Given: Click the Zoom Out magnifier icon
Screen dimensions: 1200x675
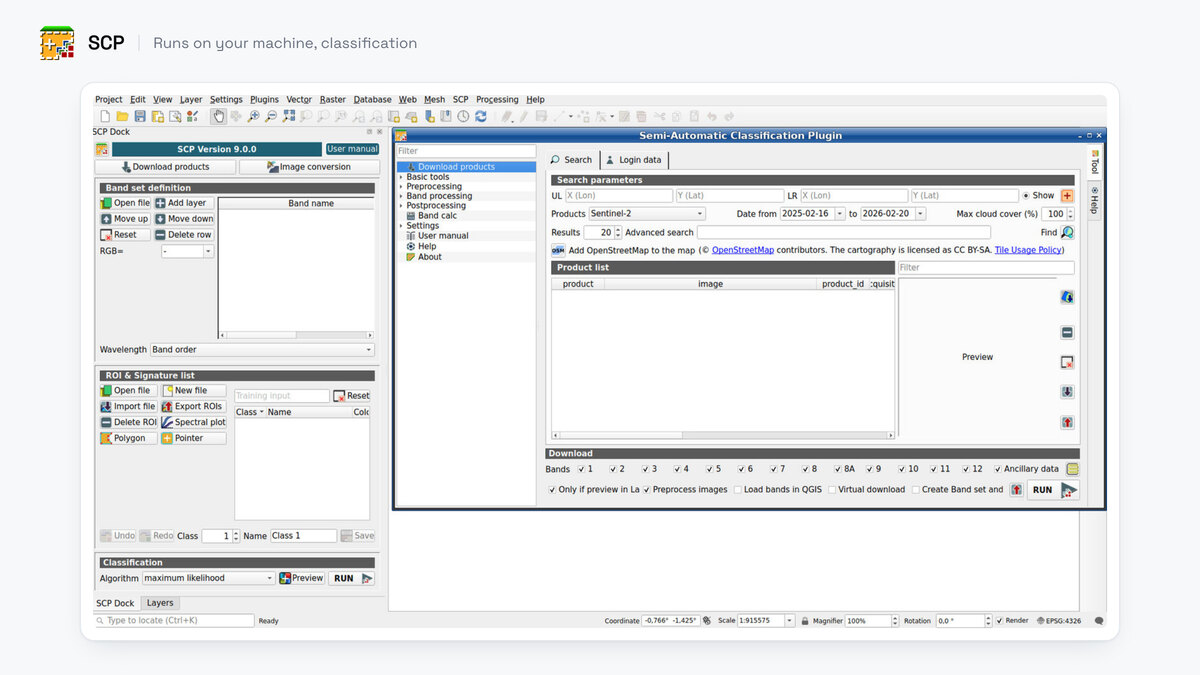Looking at the screenshot, I should click(x=271, y=116).
